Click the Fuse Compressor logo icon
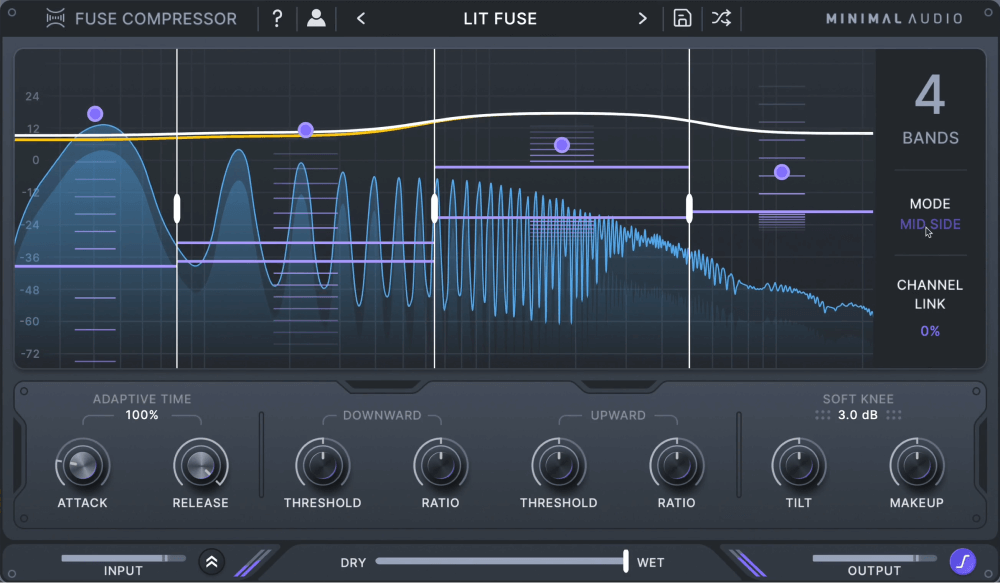Screen dimensions: 1000x583 [x=55, y=18]
